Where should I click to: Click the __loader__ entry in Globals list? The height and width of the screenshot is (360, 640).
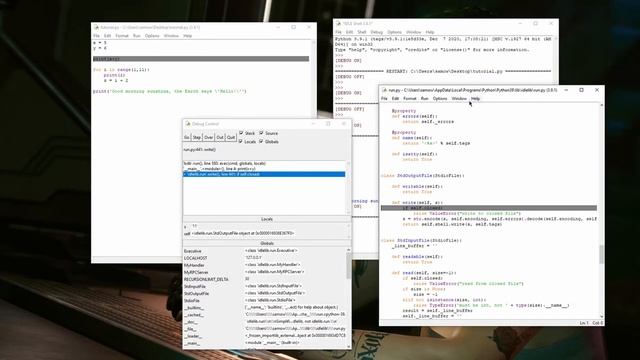(193, 336)
